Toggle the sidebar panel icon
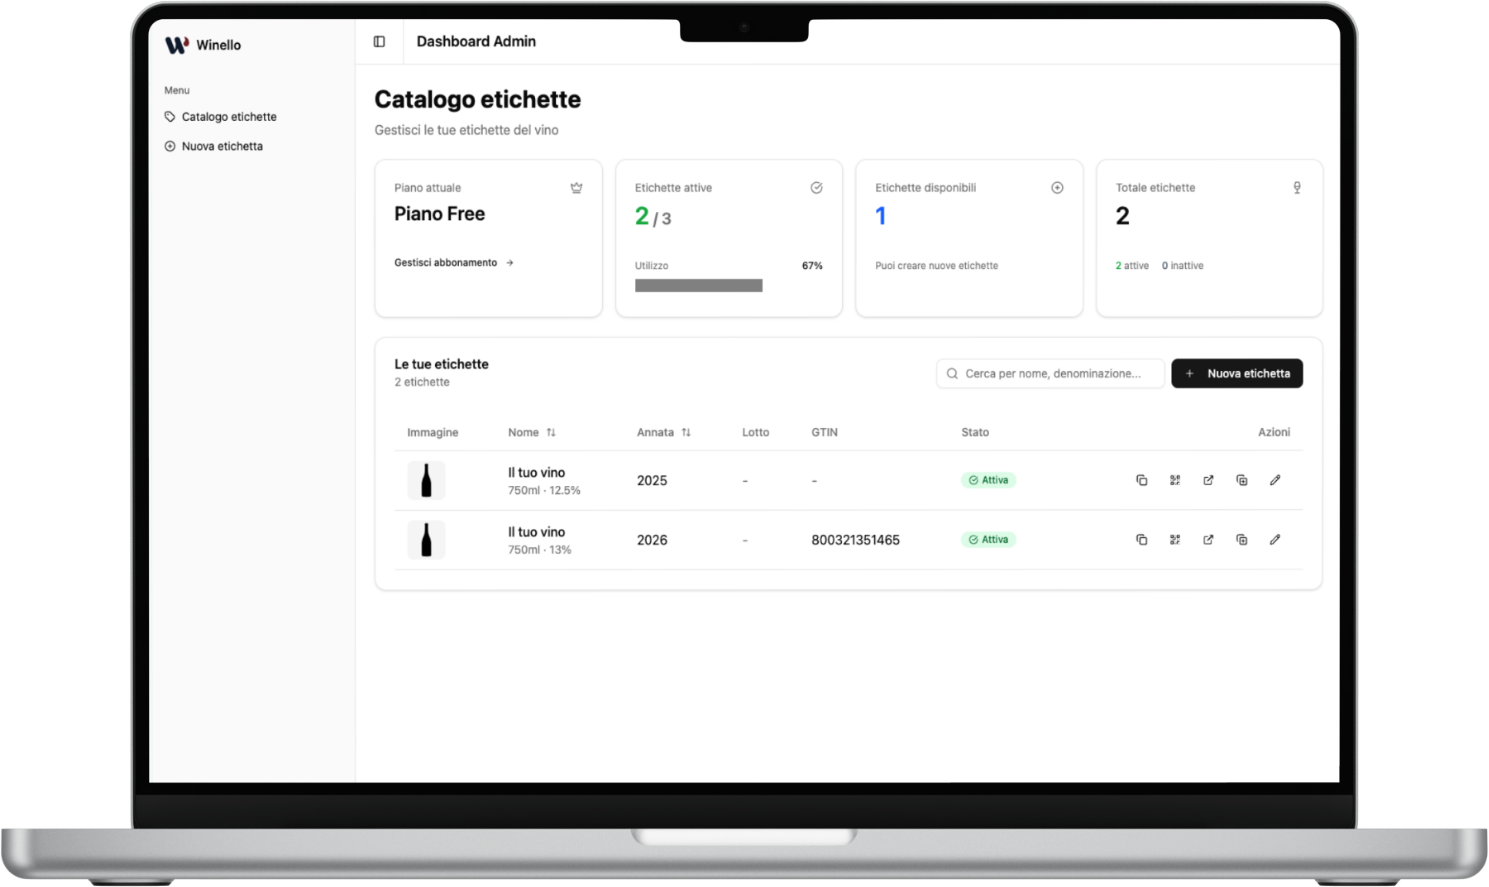Image resolution: width=1489 pixels, height=887 pixels. tap(379, 42)
